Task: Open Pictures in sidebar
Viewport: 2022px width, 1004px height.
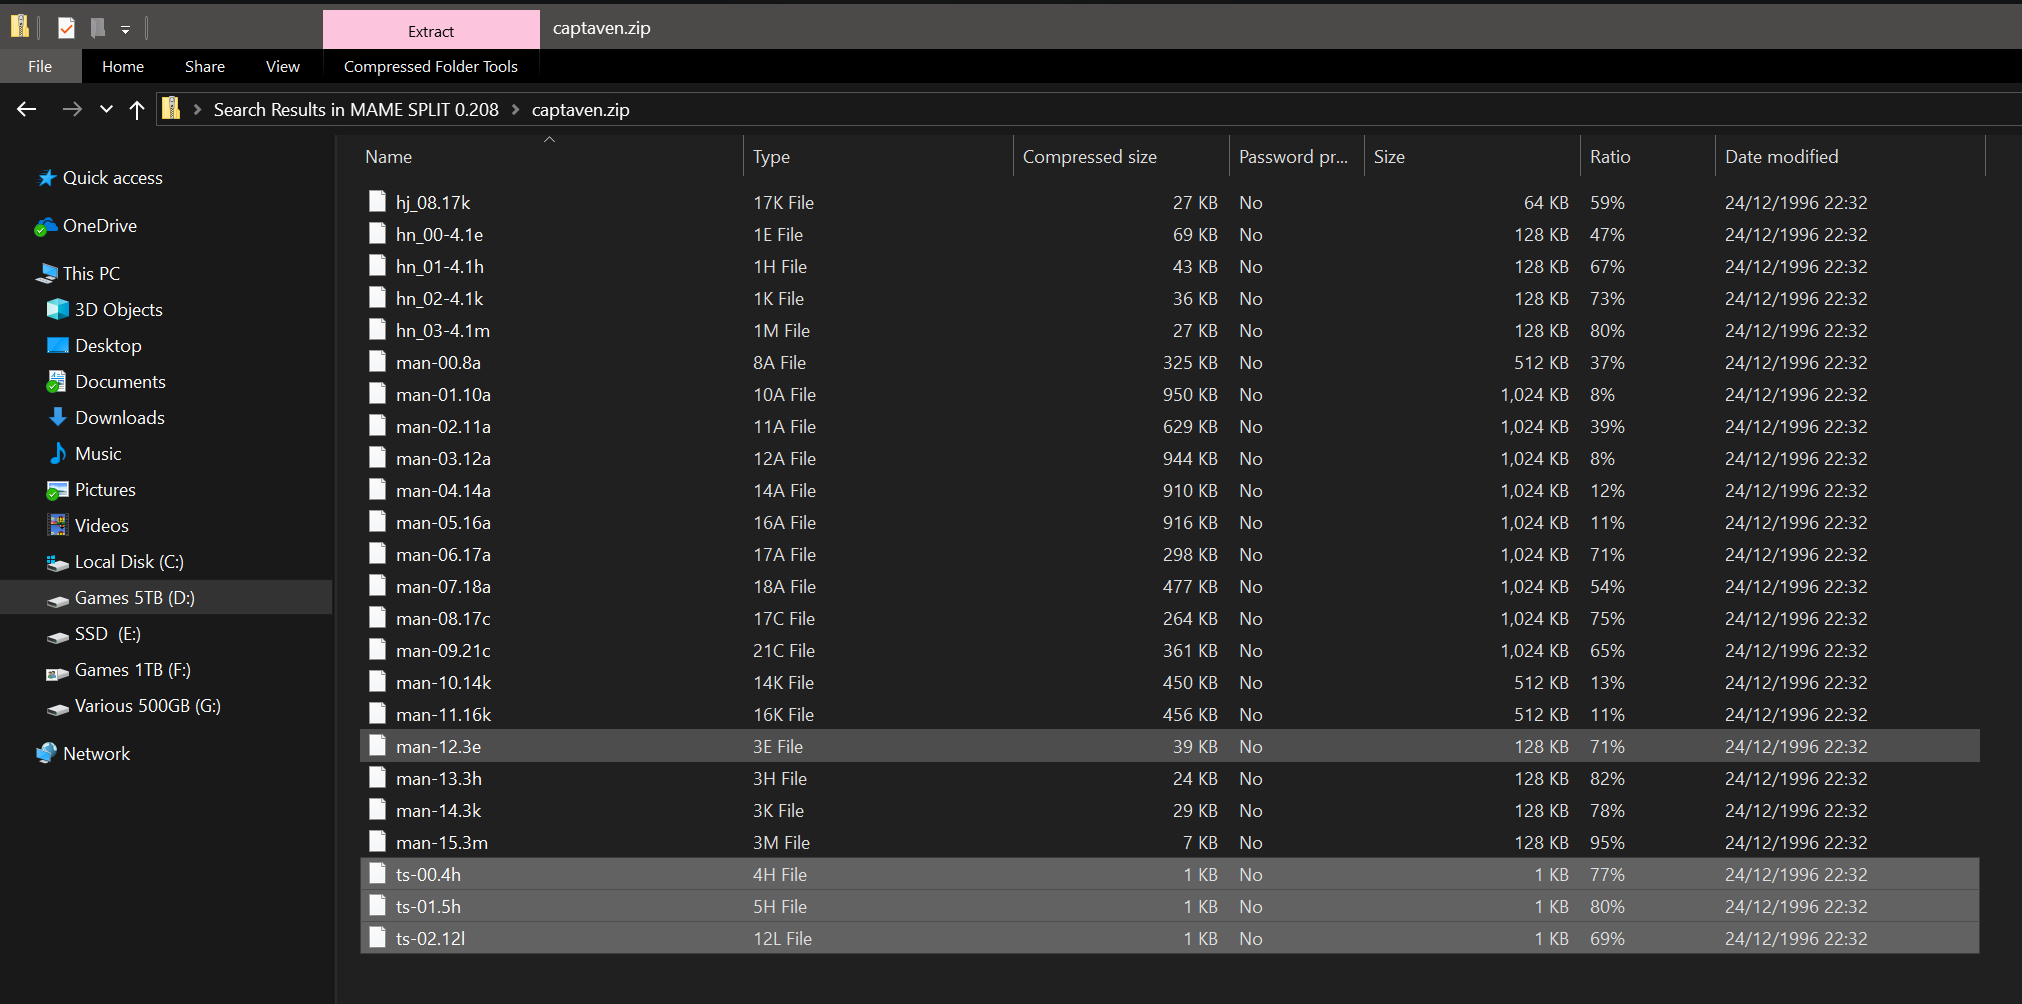Action: [x=105, y=489]
